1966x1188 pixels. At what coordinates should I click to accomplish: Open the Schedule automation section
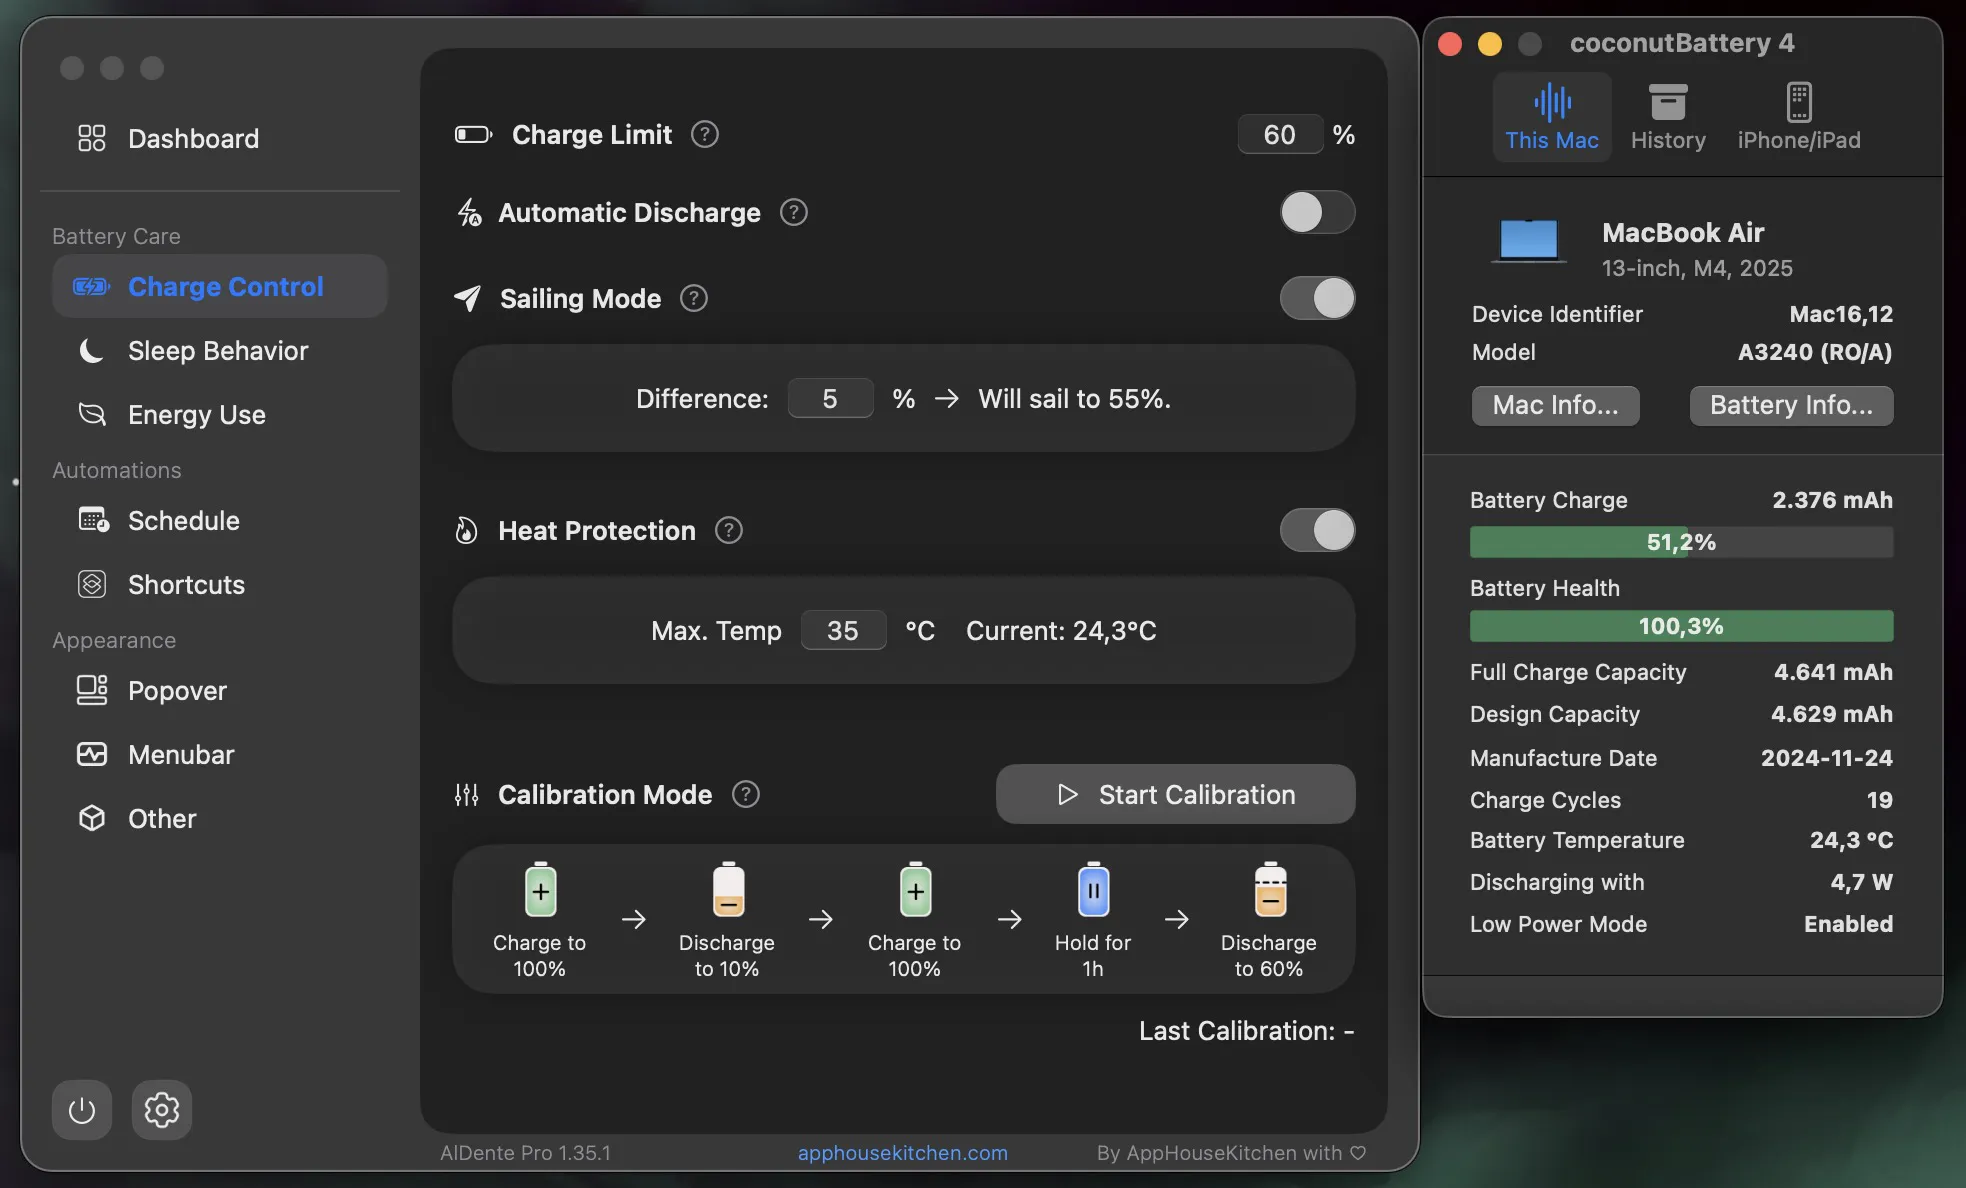pyautogui.click(x=184, y=521)
